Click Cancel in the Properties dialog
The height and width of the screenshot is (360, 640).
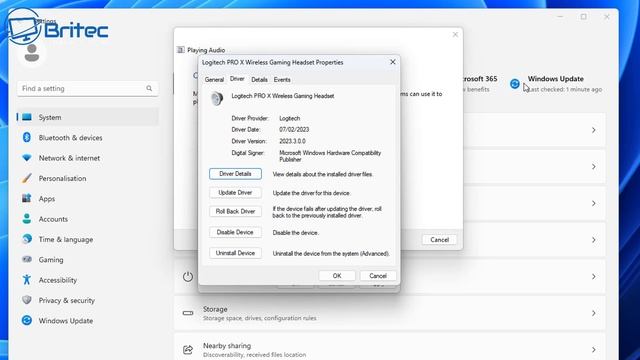378,276
